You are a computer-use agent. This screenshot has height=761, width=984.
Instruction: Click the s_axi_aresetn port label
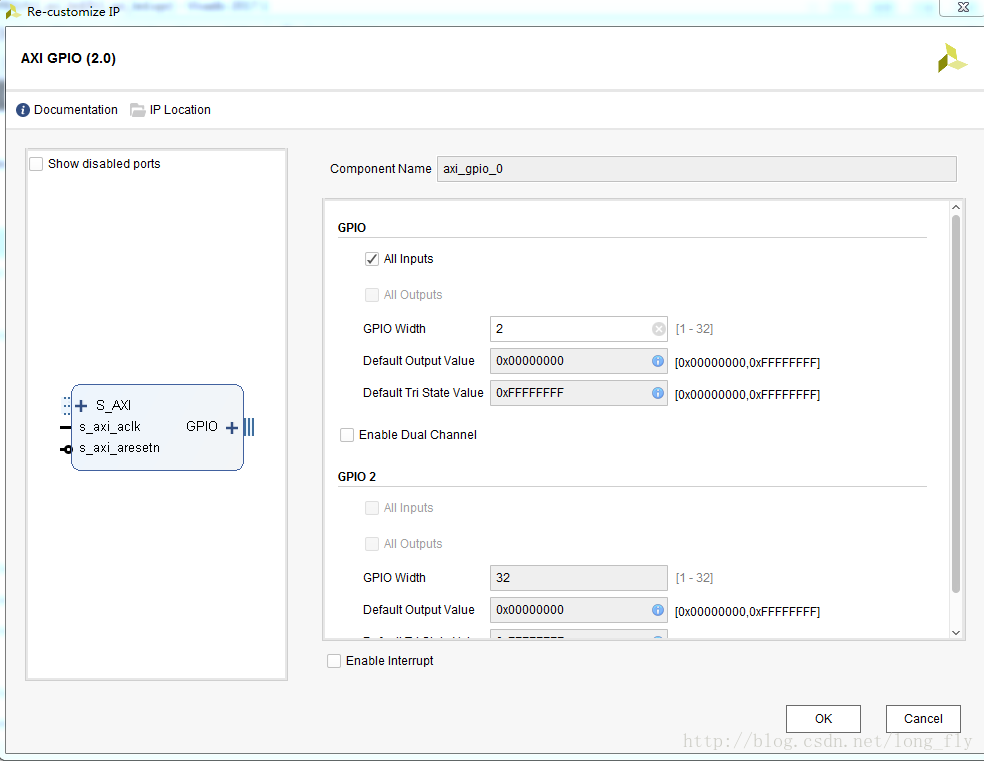coord(119,449)
